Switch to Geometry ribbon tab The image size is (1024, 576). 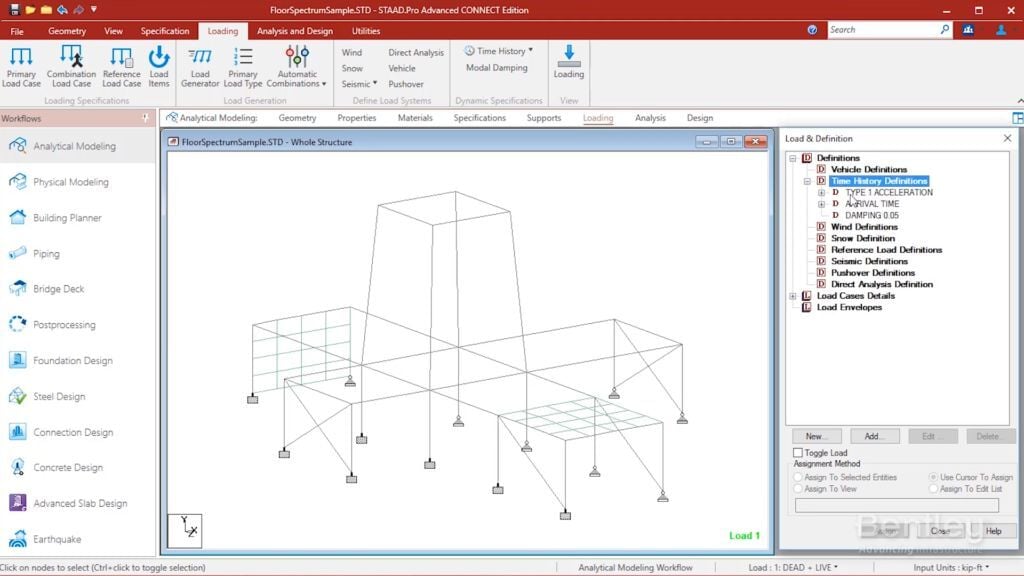coord(67,31)
